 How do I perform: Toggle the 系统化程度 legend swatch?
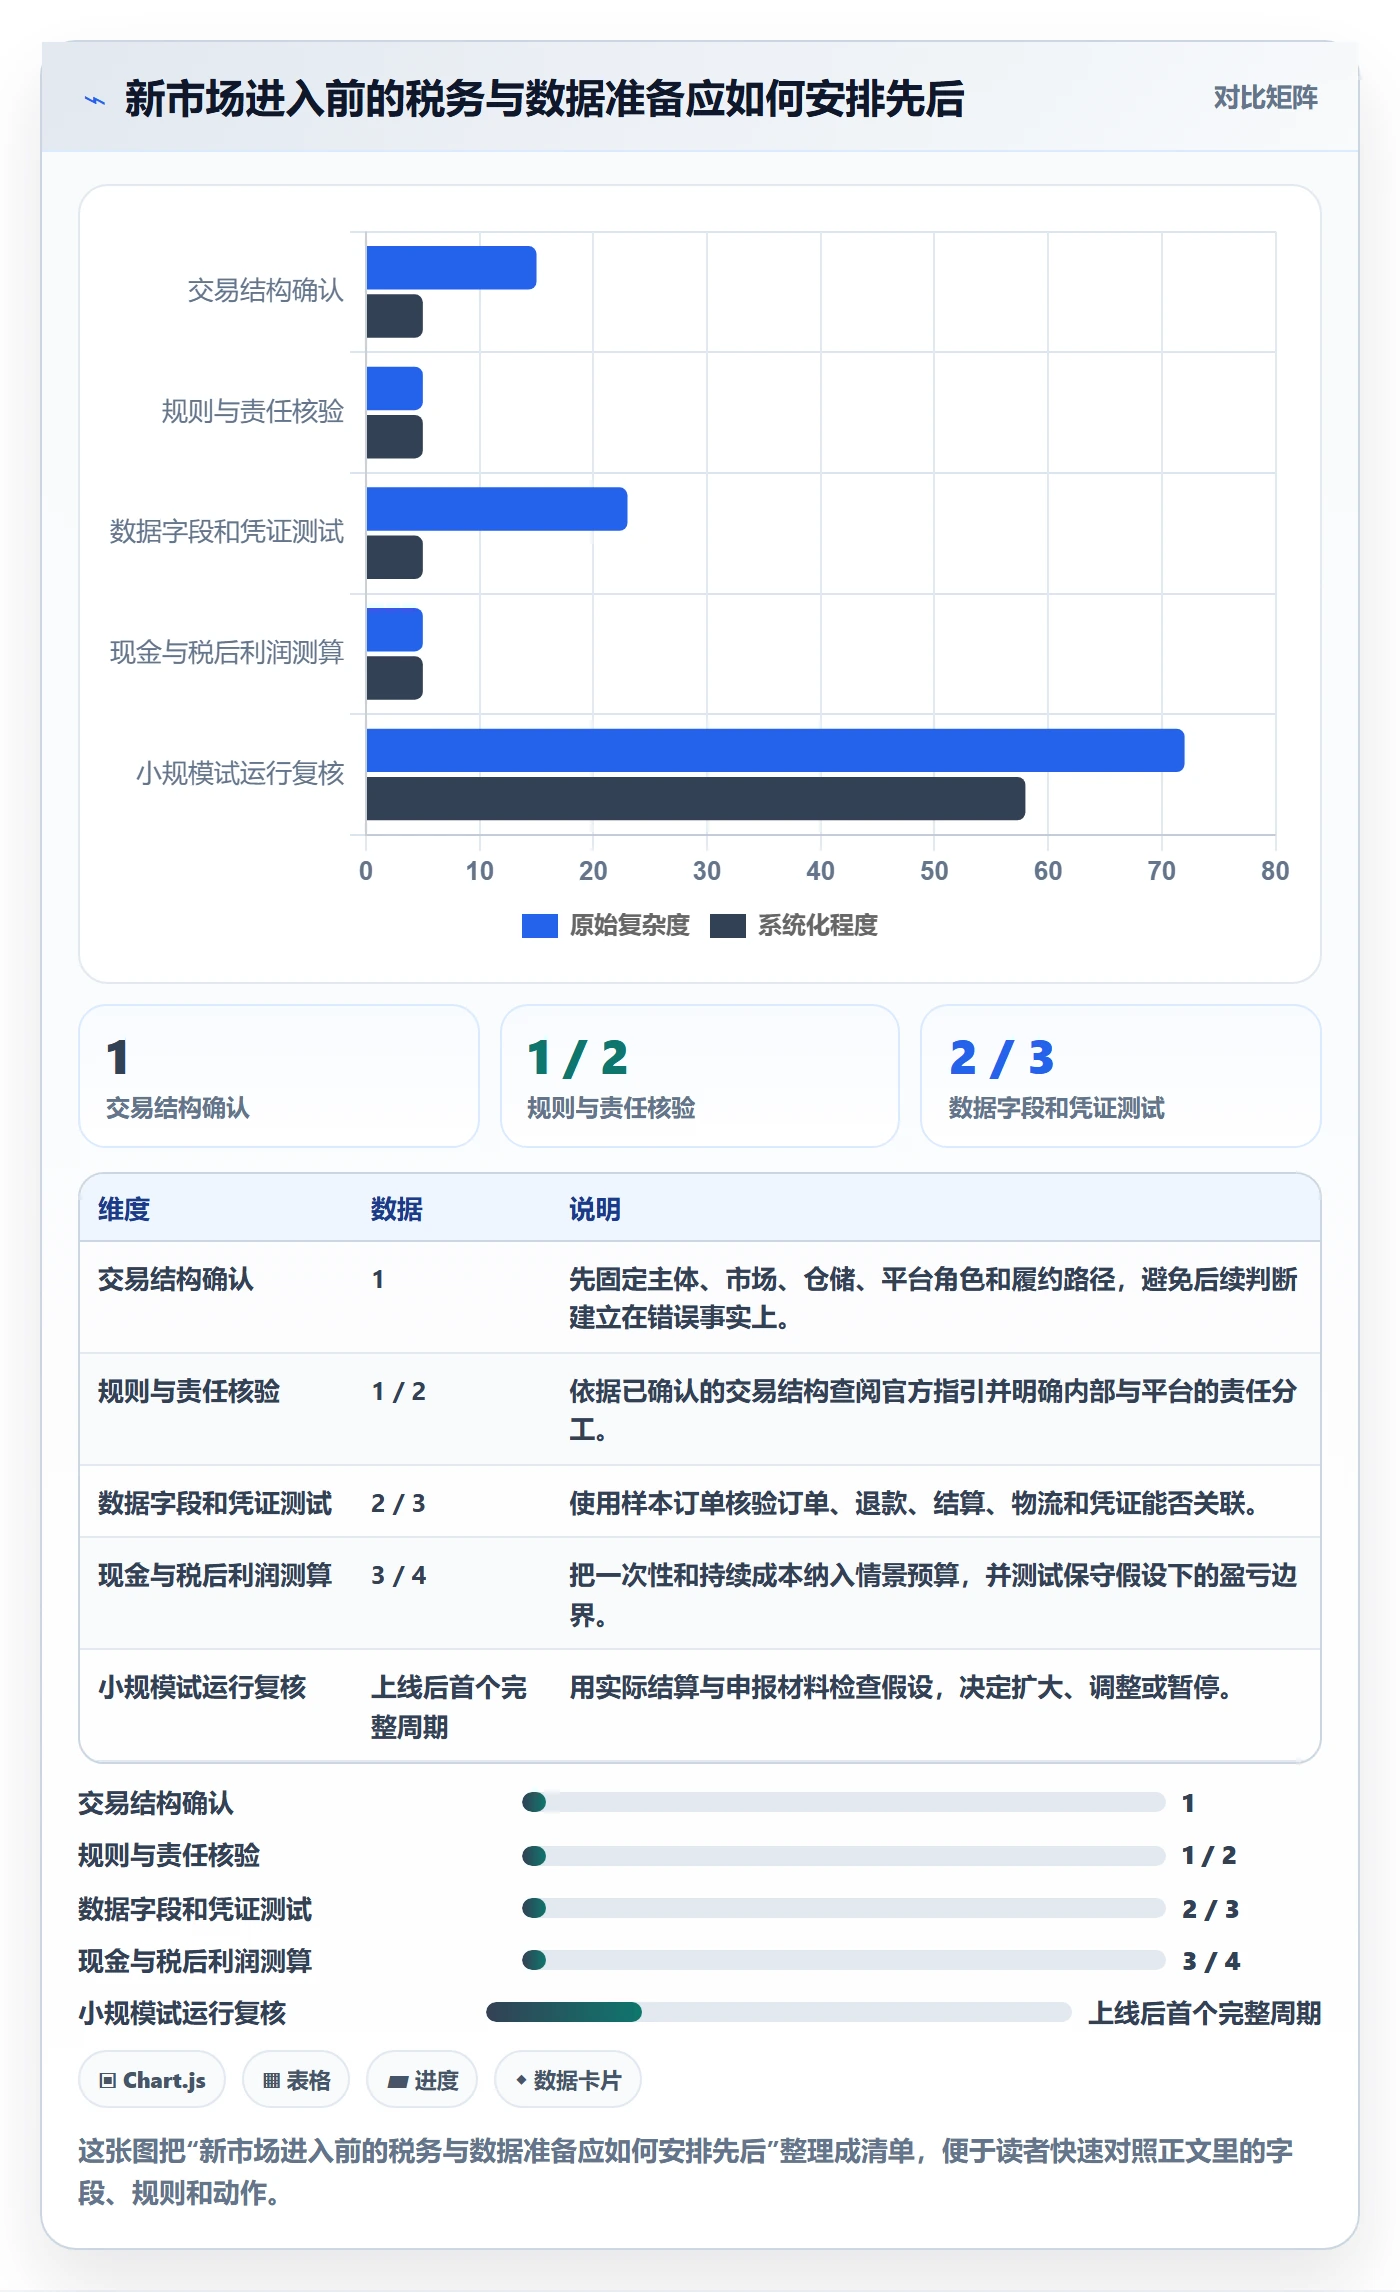pos(728,926)
